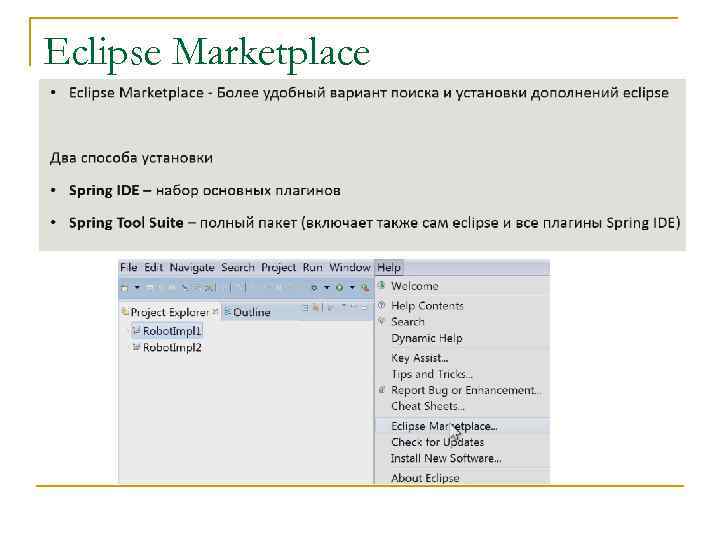Click the Report Bug item's icon
Image resolution: width=720 pixels, height=540 pixels.
click(x=382, y=390)
